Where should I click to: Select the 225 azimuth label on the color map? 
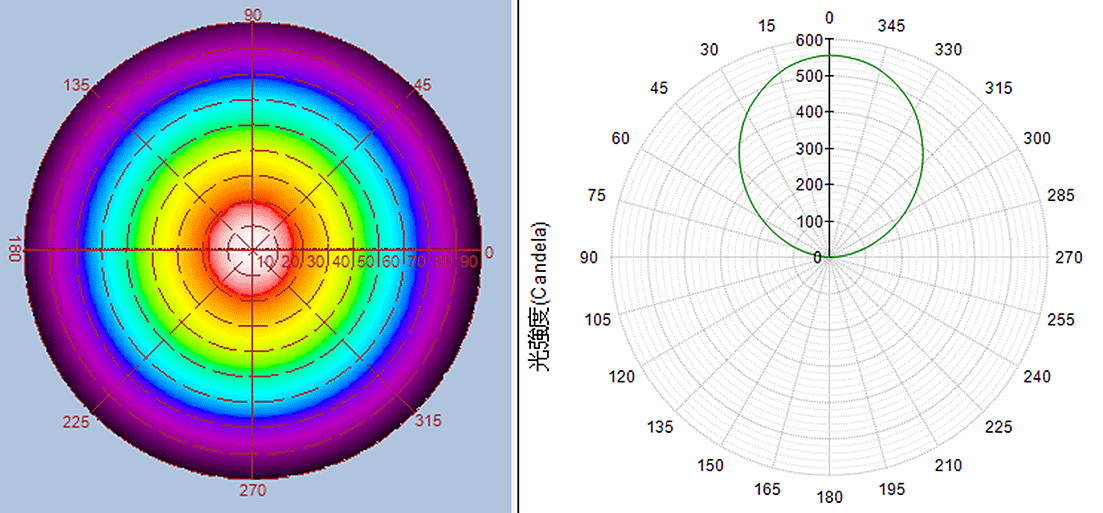pyautogui.click(x=77, y=421)
